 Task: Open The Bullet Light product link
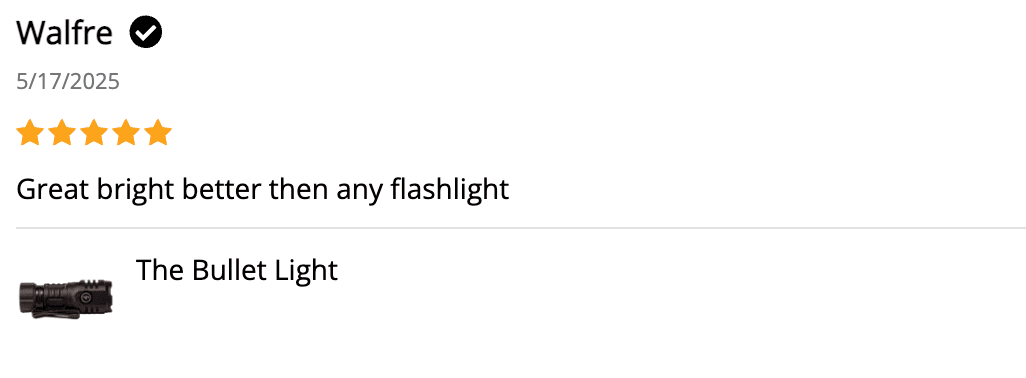click(x=237, y=269)
